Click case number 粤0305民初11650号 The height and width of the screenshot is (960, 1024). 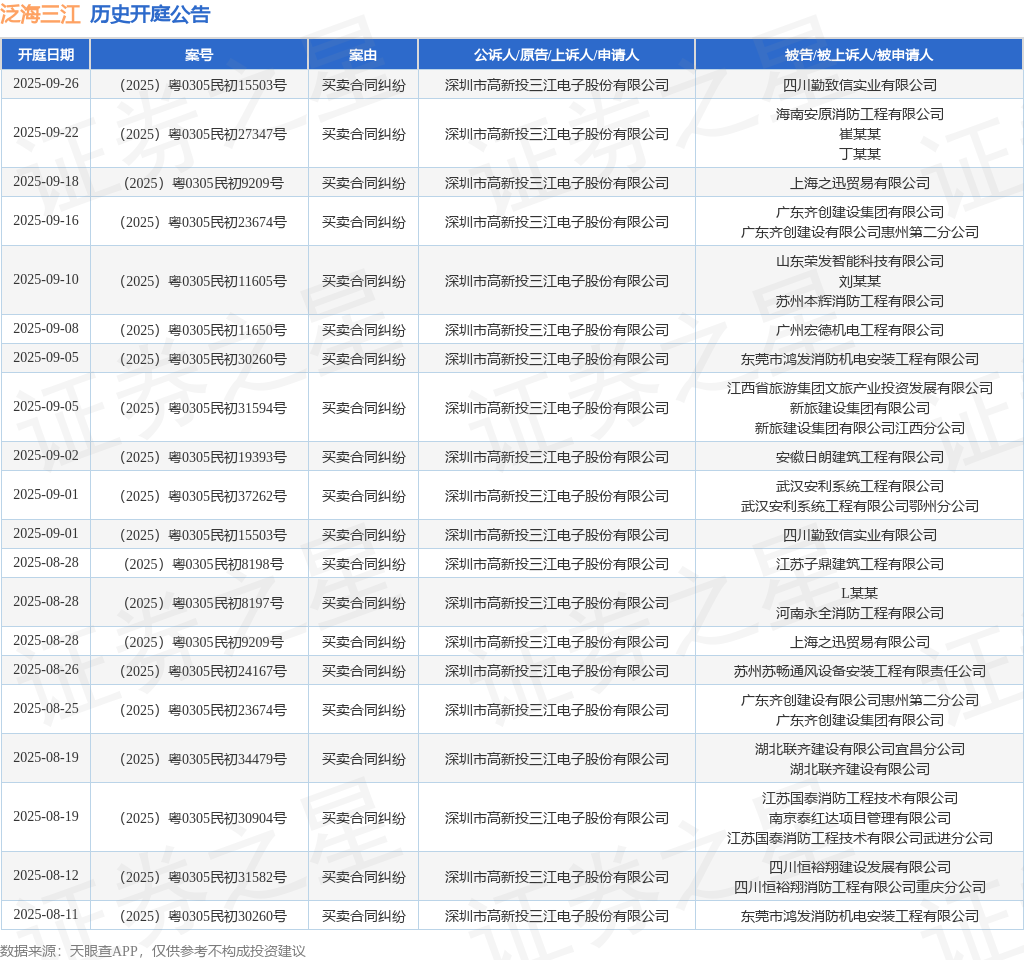[203, 330]
